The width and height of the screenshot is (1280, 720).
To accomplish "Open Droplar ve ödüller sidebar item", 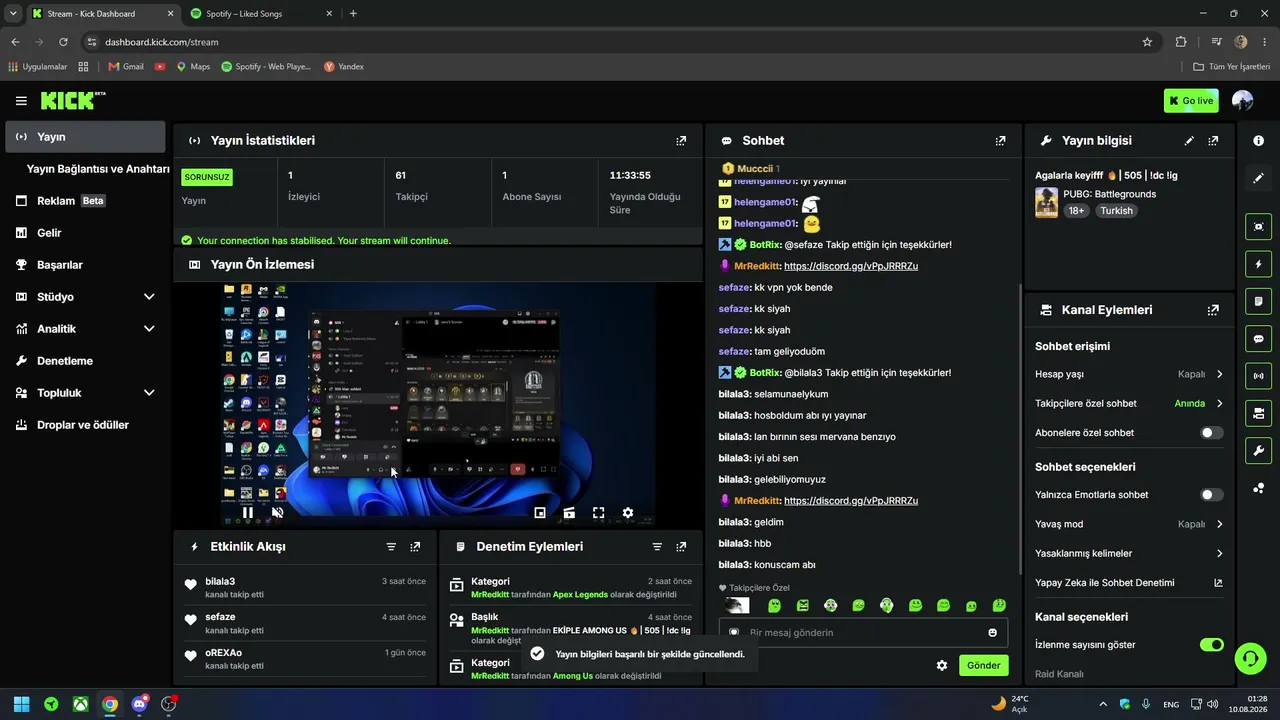I will point(84,425).
